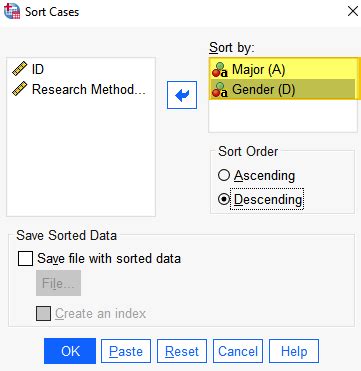Click the ruler icon next to Research Method
361x371 pixels.
pyautogui.click(x=20, y=89)
